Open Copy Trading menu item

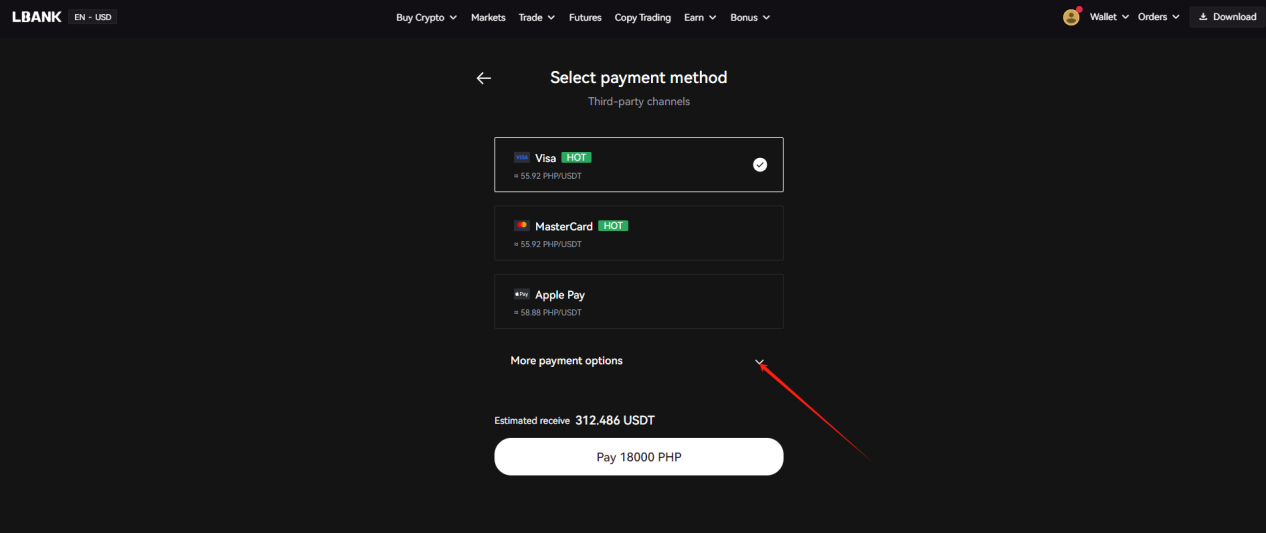pyautogui.click(x=643, y=17)
